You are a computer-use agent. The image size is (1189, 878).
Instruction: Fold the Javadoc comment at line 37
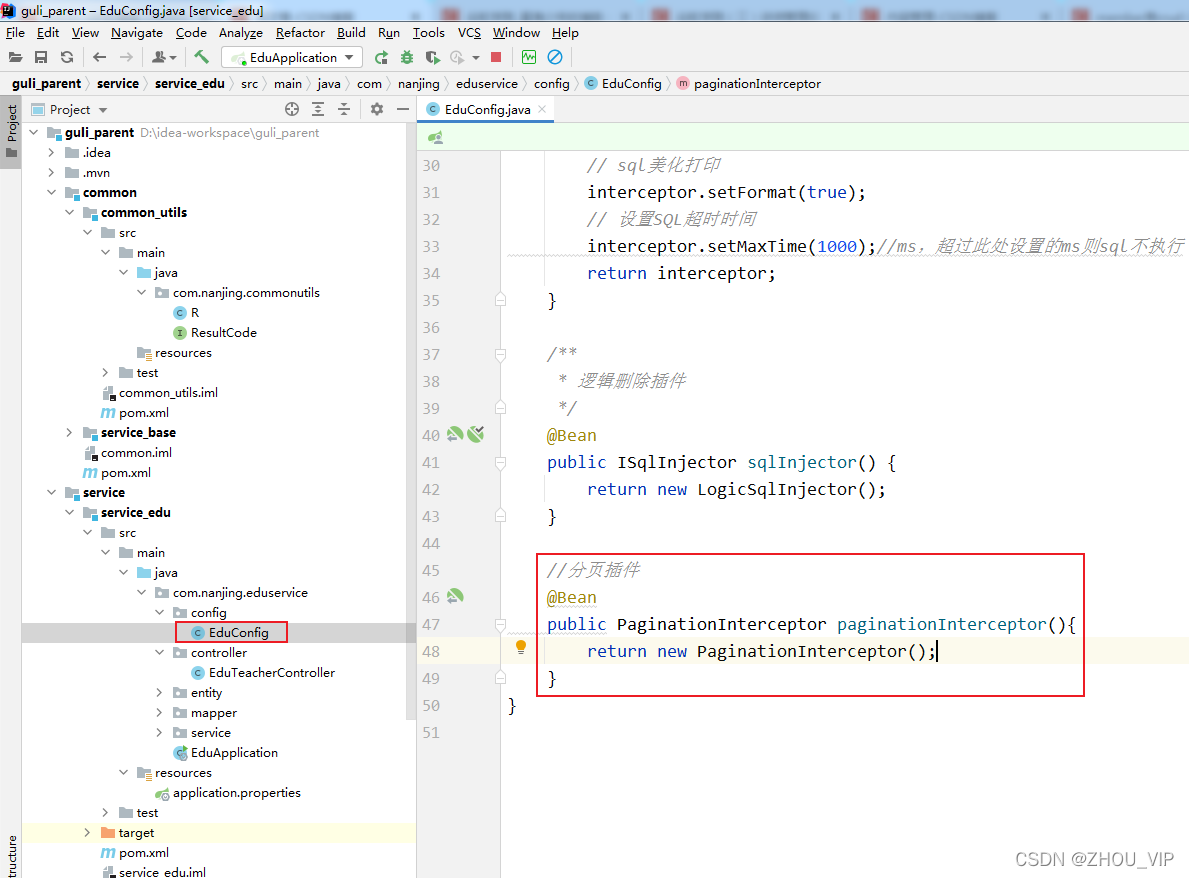point(500,354)
